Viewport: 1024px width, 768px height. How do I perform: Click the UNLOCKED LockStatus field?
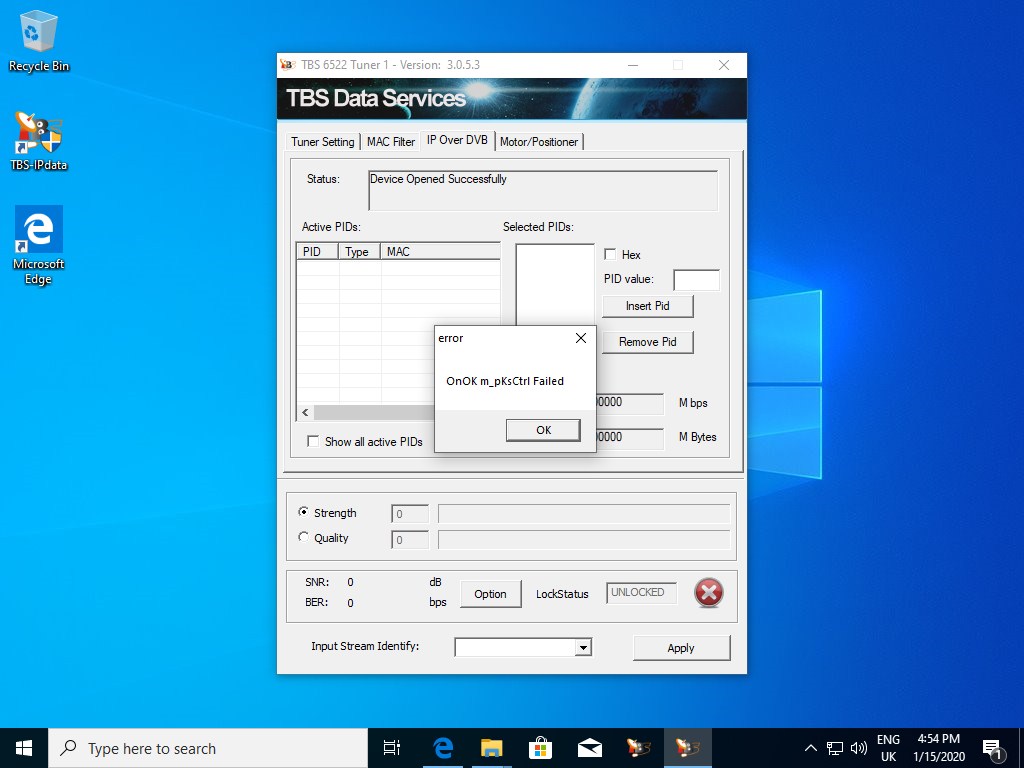pos(641,593)
